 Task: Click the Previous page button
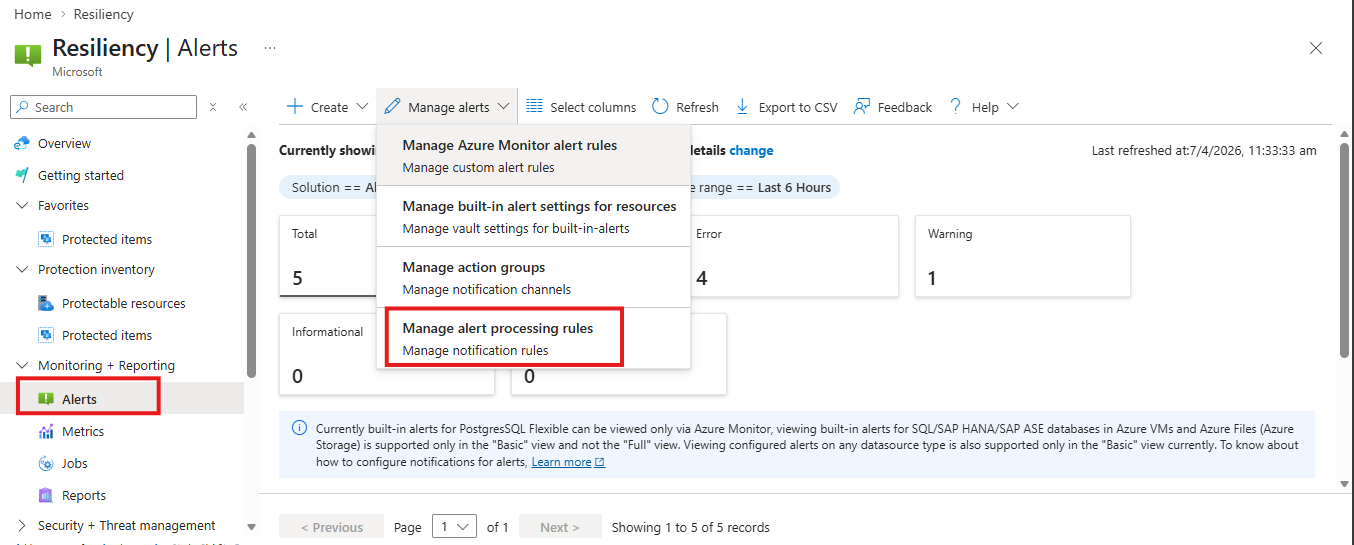pyautogui.click(x=331, y=527)
